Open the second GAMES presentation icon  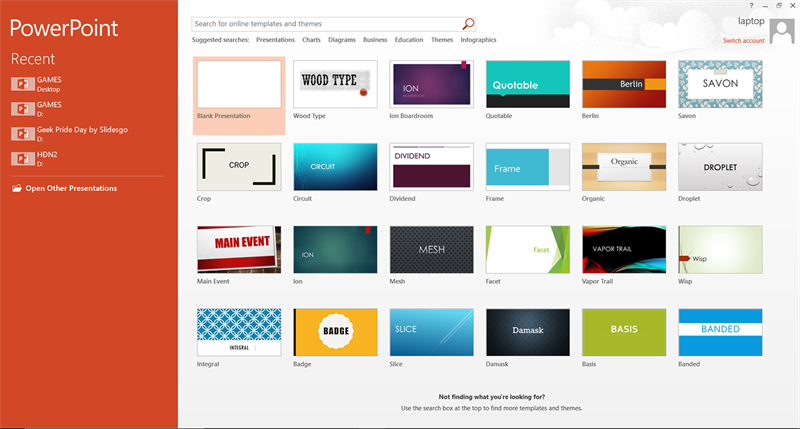pos(23,109)
